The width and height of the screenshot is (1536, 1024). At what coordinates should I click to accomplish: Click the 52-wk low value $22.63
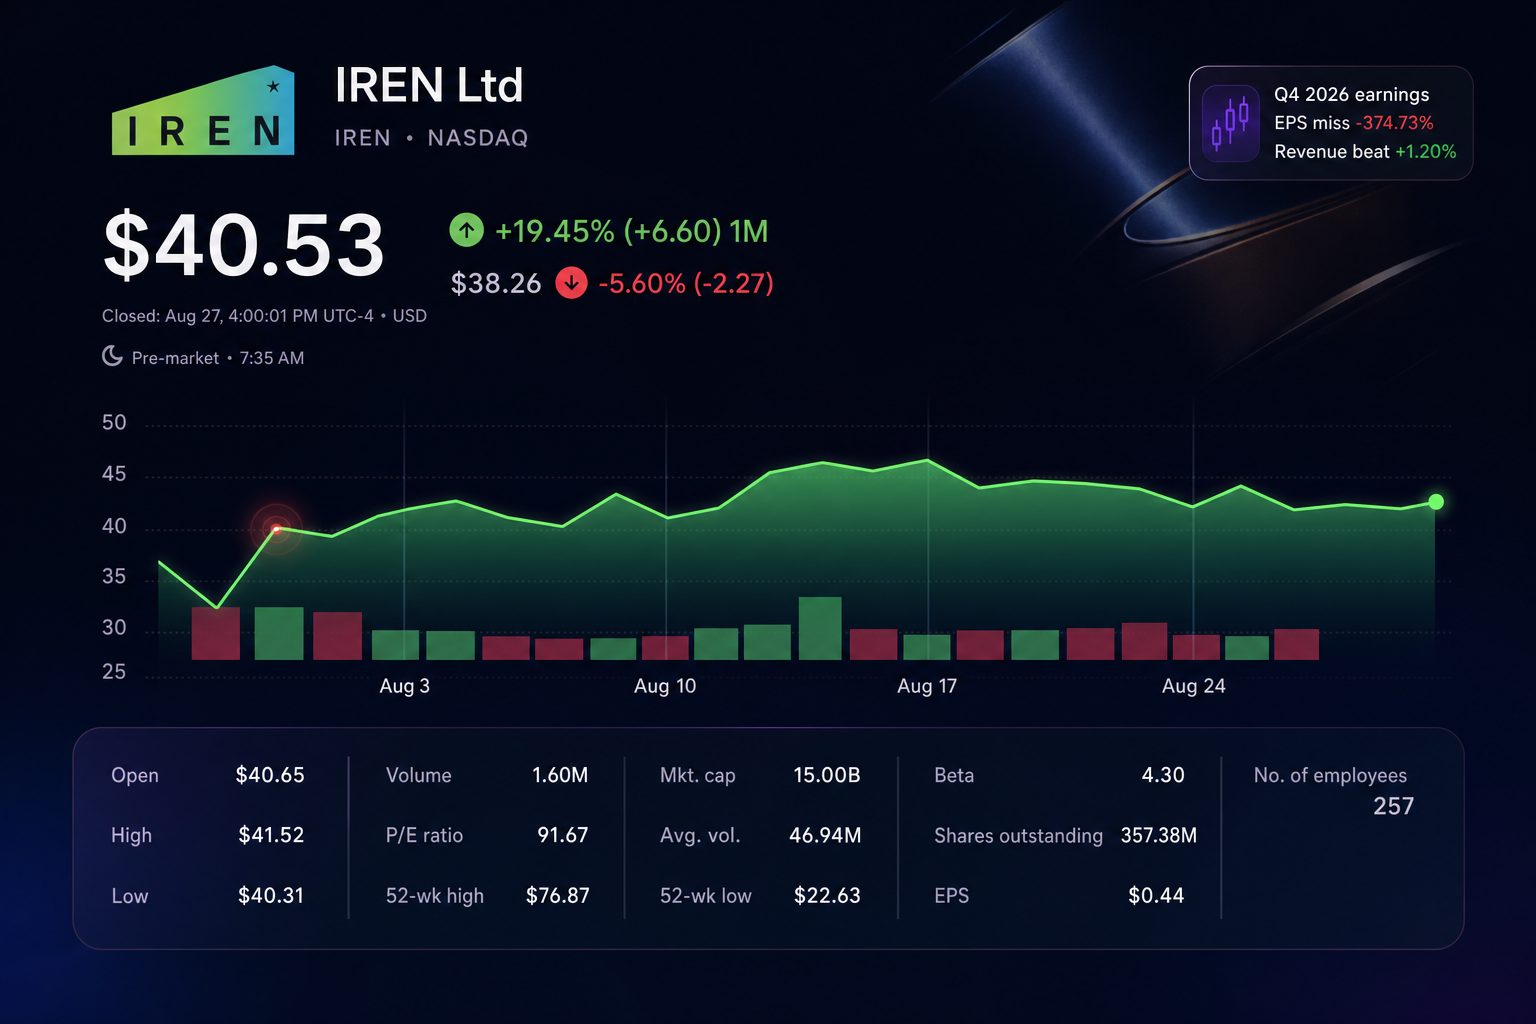tap(827, 895)
